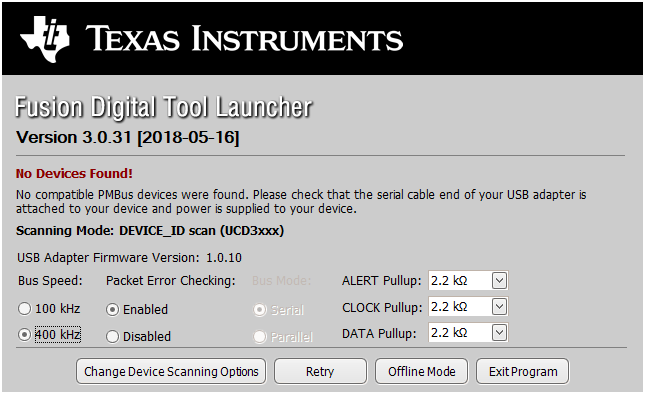Open the ALERT Pullup dropdown arrow
This screenshot has height=395, width=645.
coord(499,281)
